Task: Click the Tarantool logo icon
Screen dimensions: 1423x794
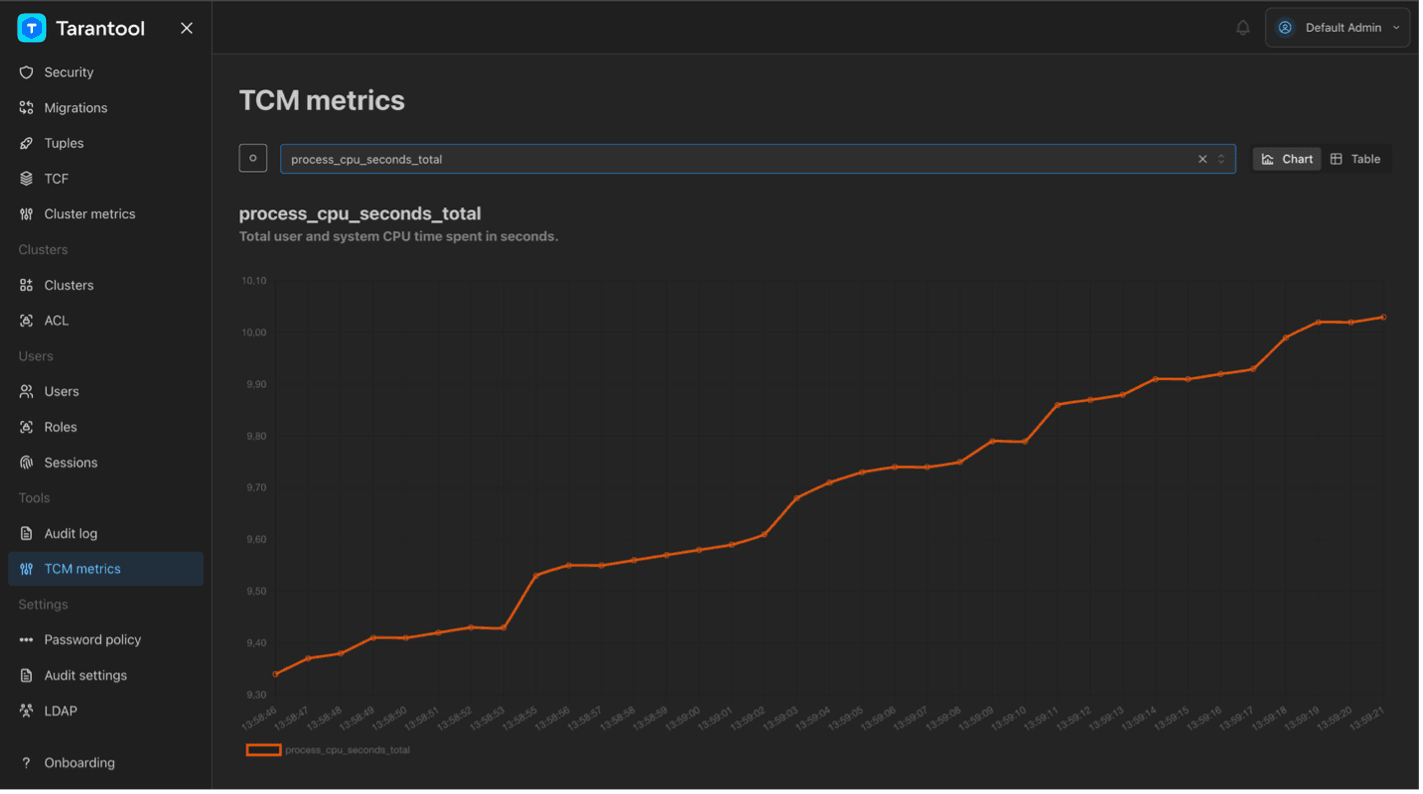Action: click(x=32, y=28)
